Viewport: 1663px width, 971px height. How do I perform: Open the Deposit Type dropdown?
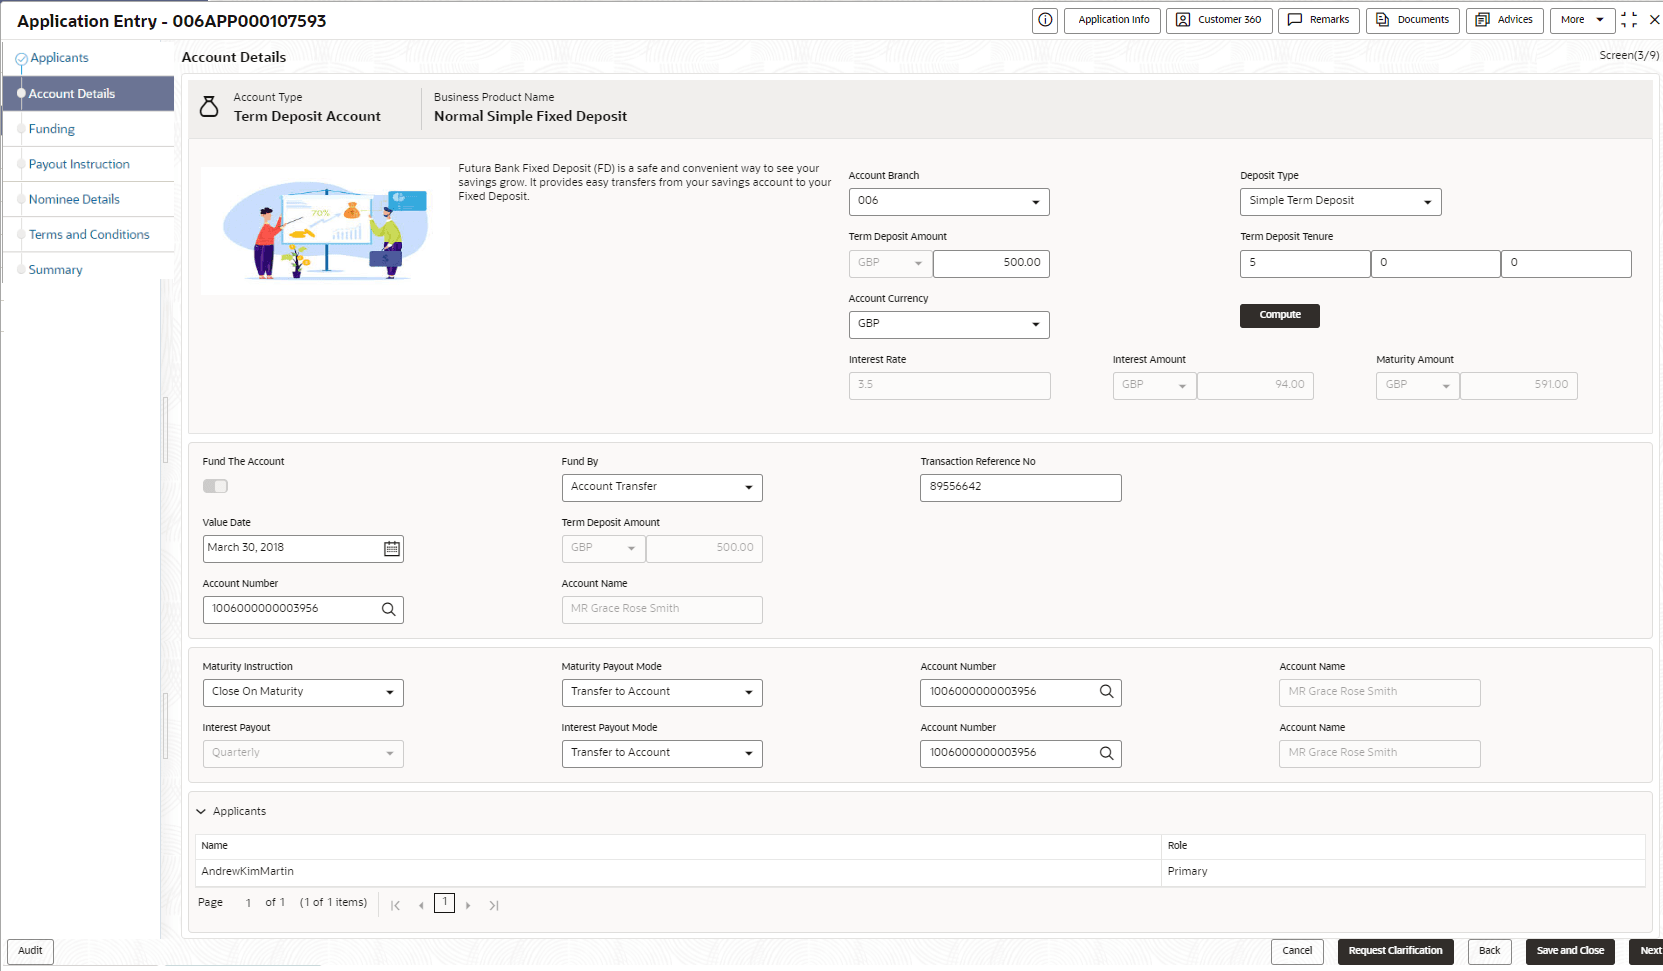pyautogui.click(x=1340, y=202)
